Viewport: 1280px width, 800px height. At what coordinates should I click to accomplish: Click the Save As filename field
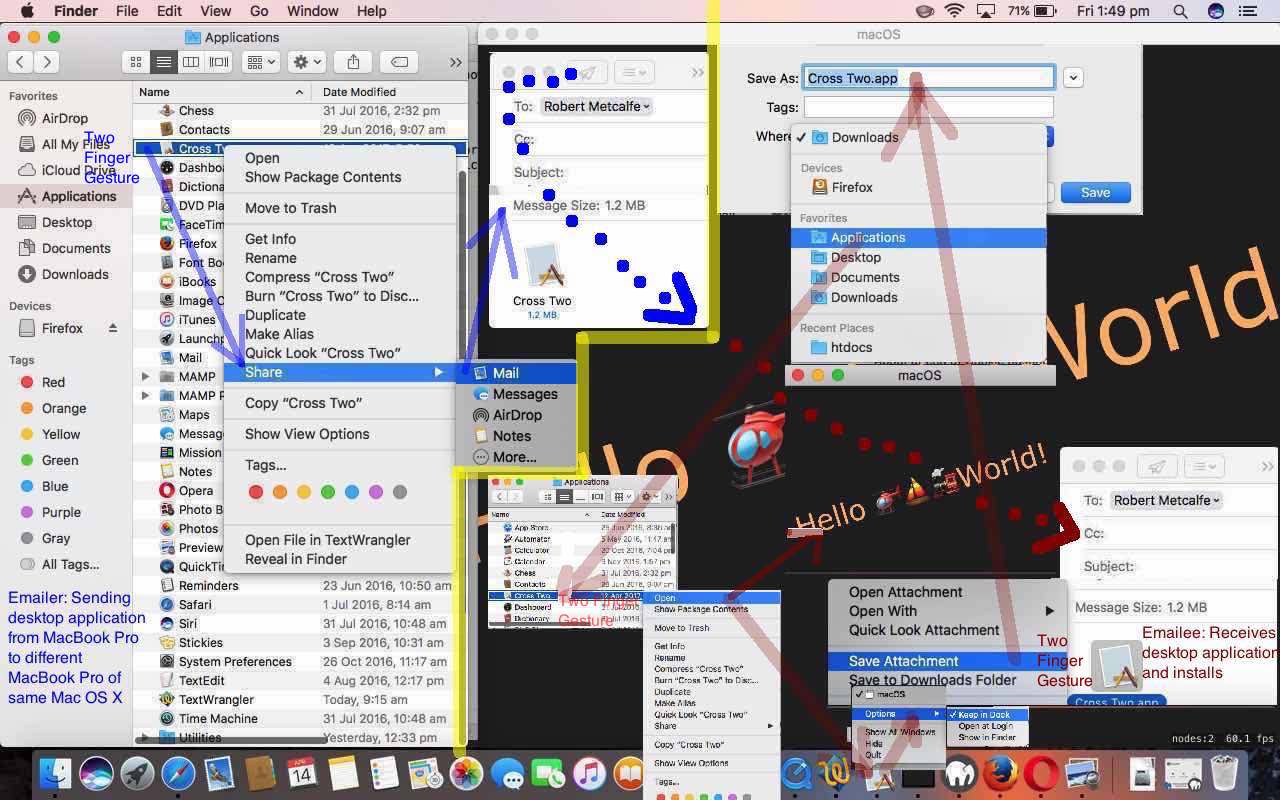click(x=929, y=78)
